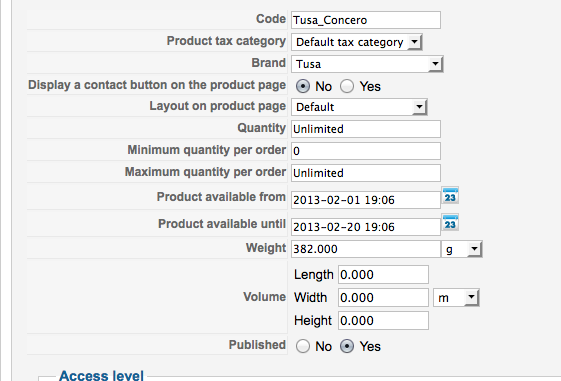Click the Code field with Tusa_Concero
The width and height of the screenshot is (561, 381).
[366, 20]
